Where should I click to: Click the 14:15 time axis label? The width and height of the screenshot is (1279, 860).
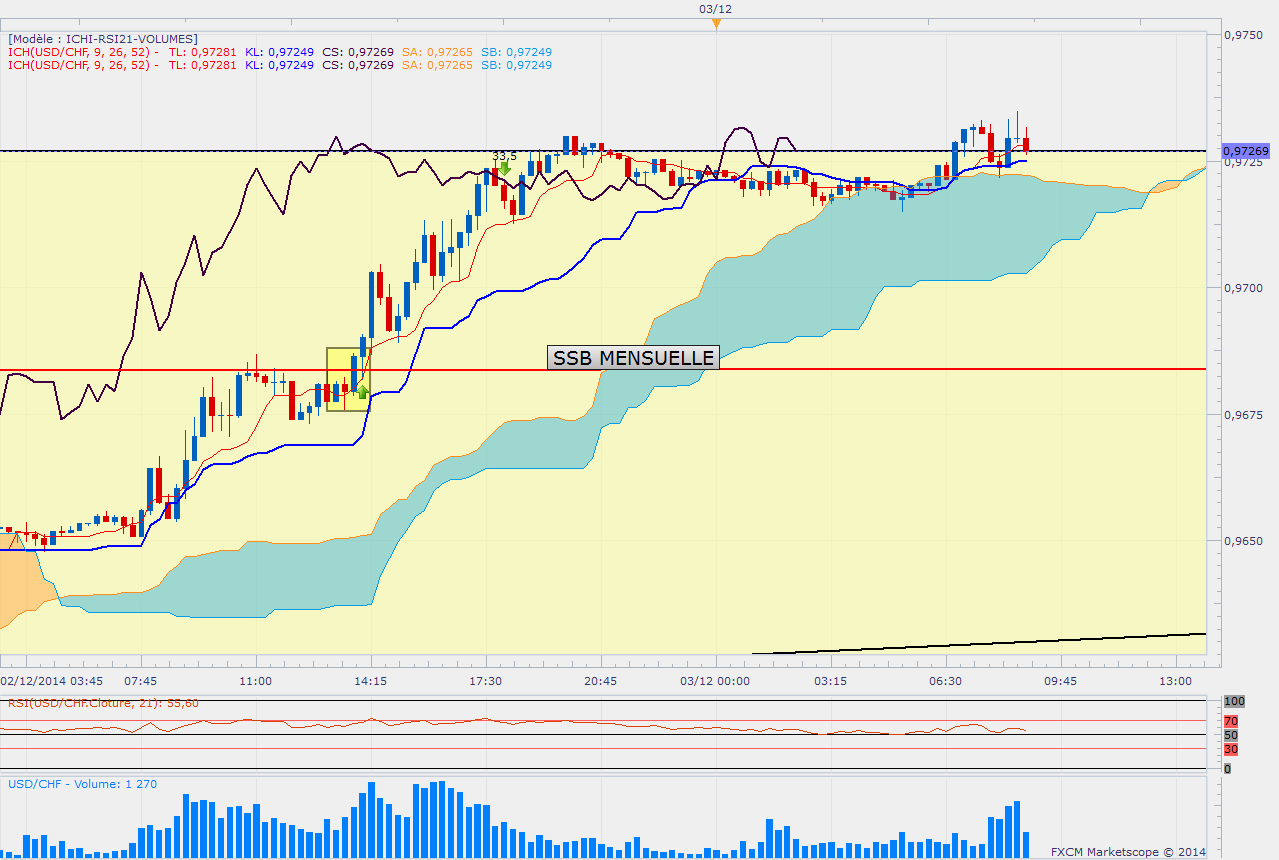371,681
